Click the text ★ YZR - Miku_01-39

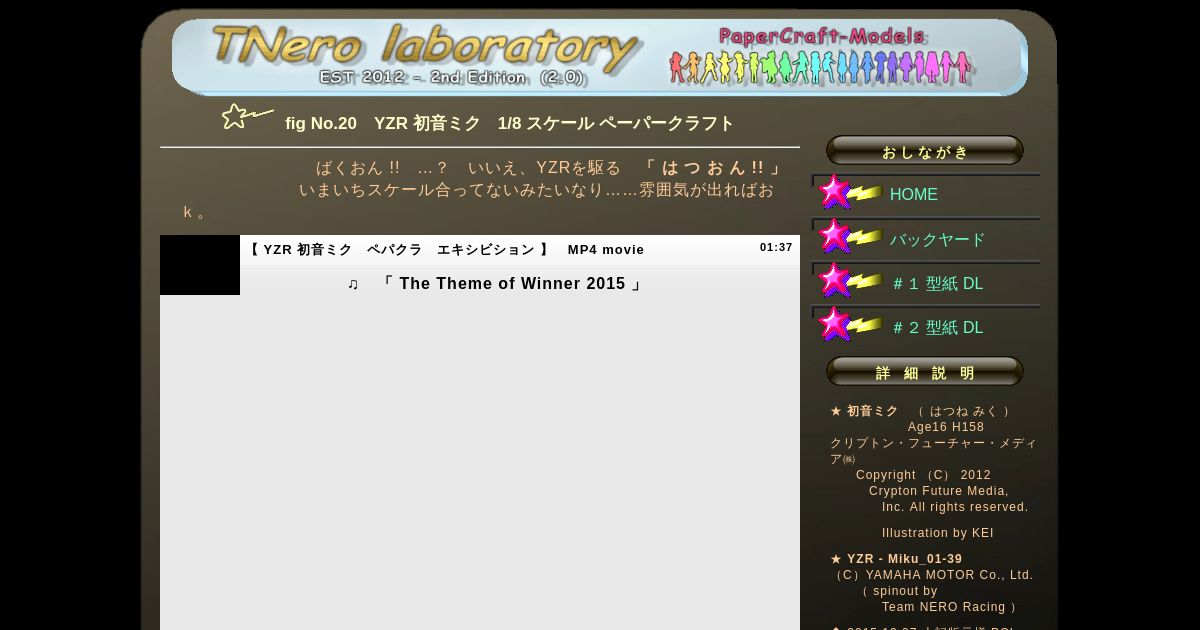pos(896,559)
